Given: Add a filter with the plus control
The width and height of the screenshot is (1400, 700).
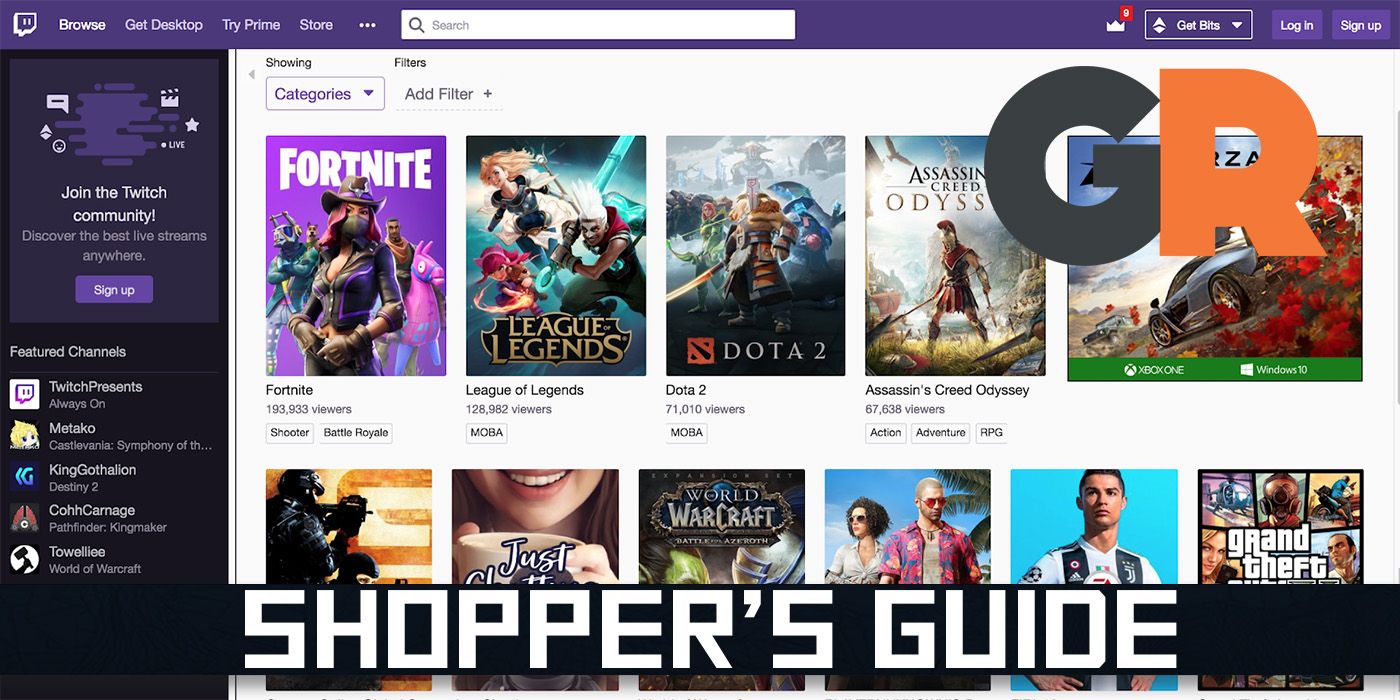Looking at the screenshot, I should (487, 93).
